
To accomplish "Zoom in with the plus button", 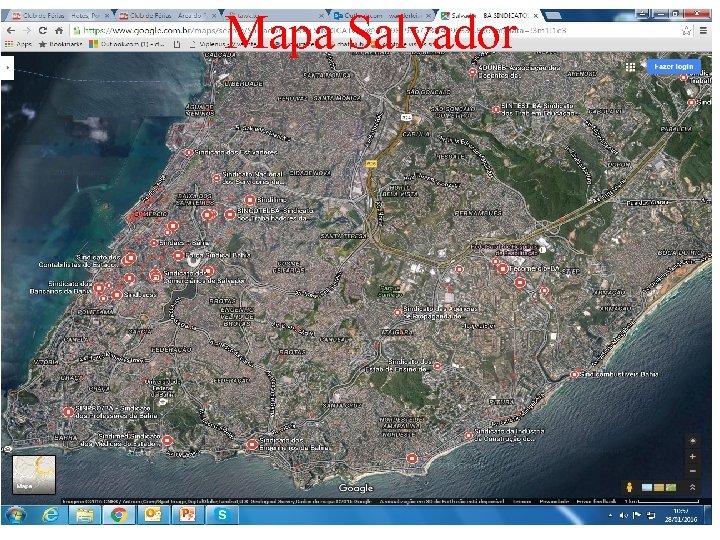I will point(692,456).
